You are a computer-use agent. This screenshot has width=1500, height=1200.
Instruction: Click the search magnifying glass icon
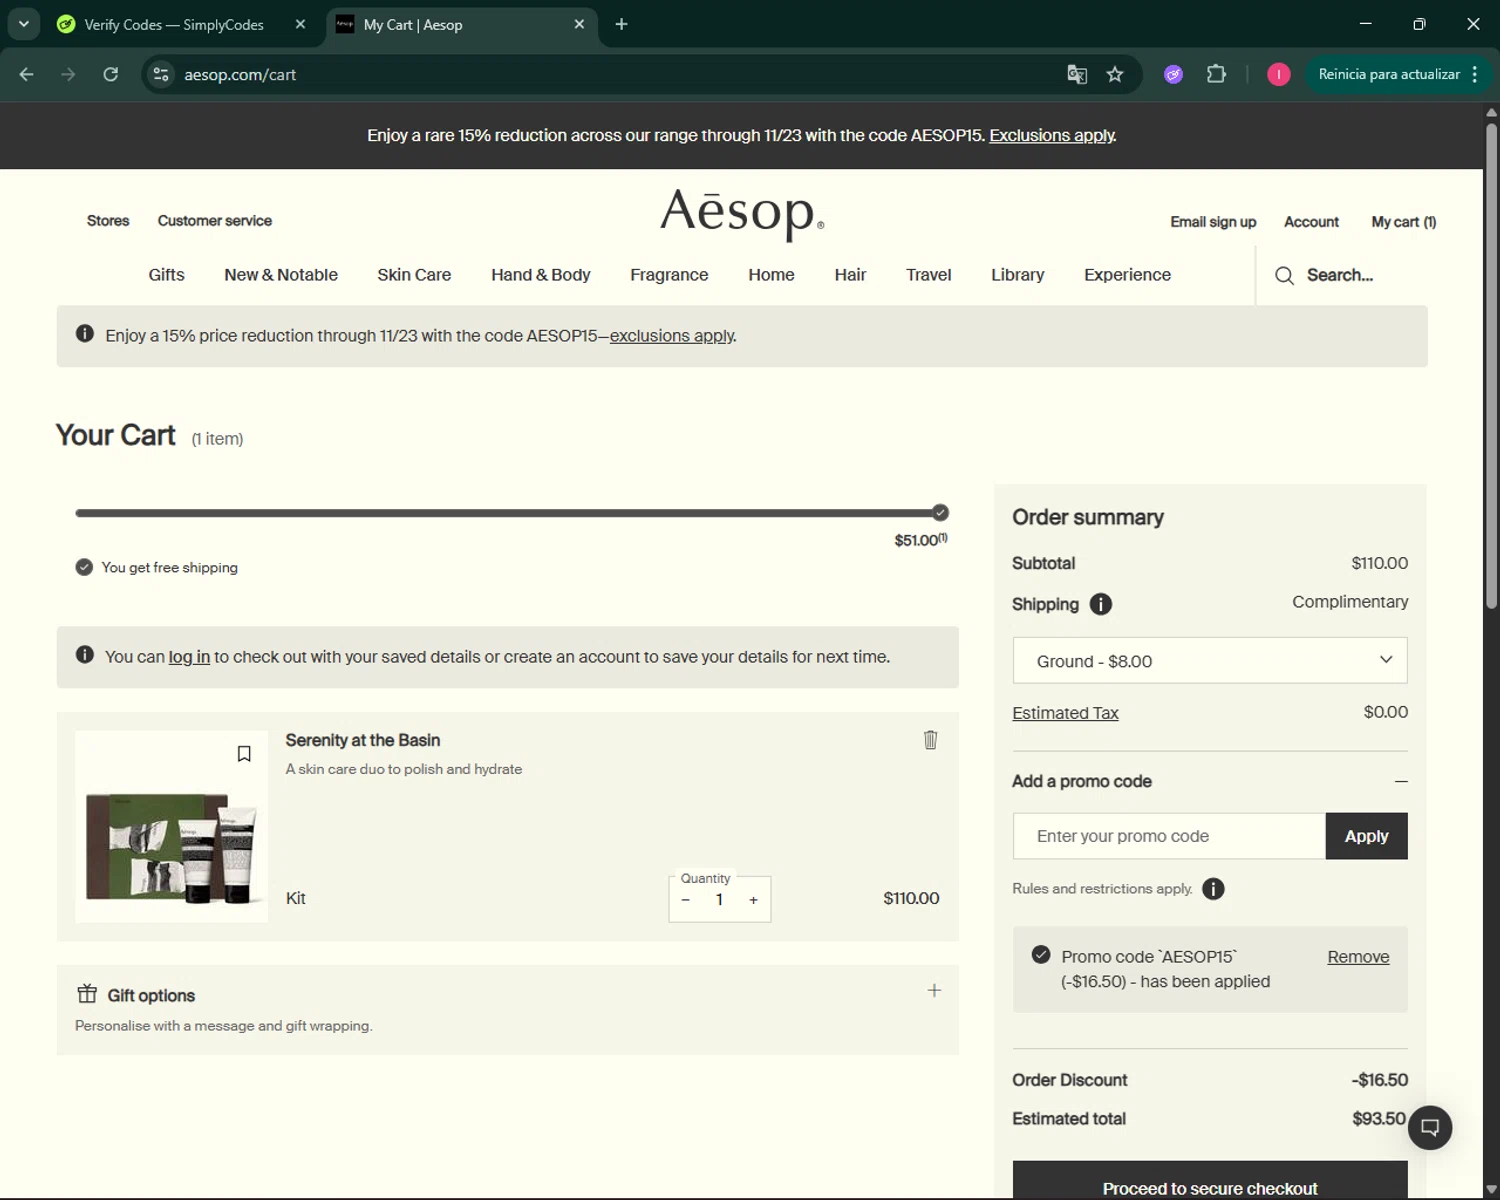[x=1284, y=275]
